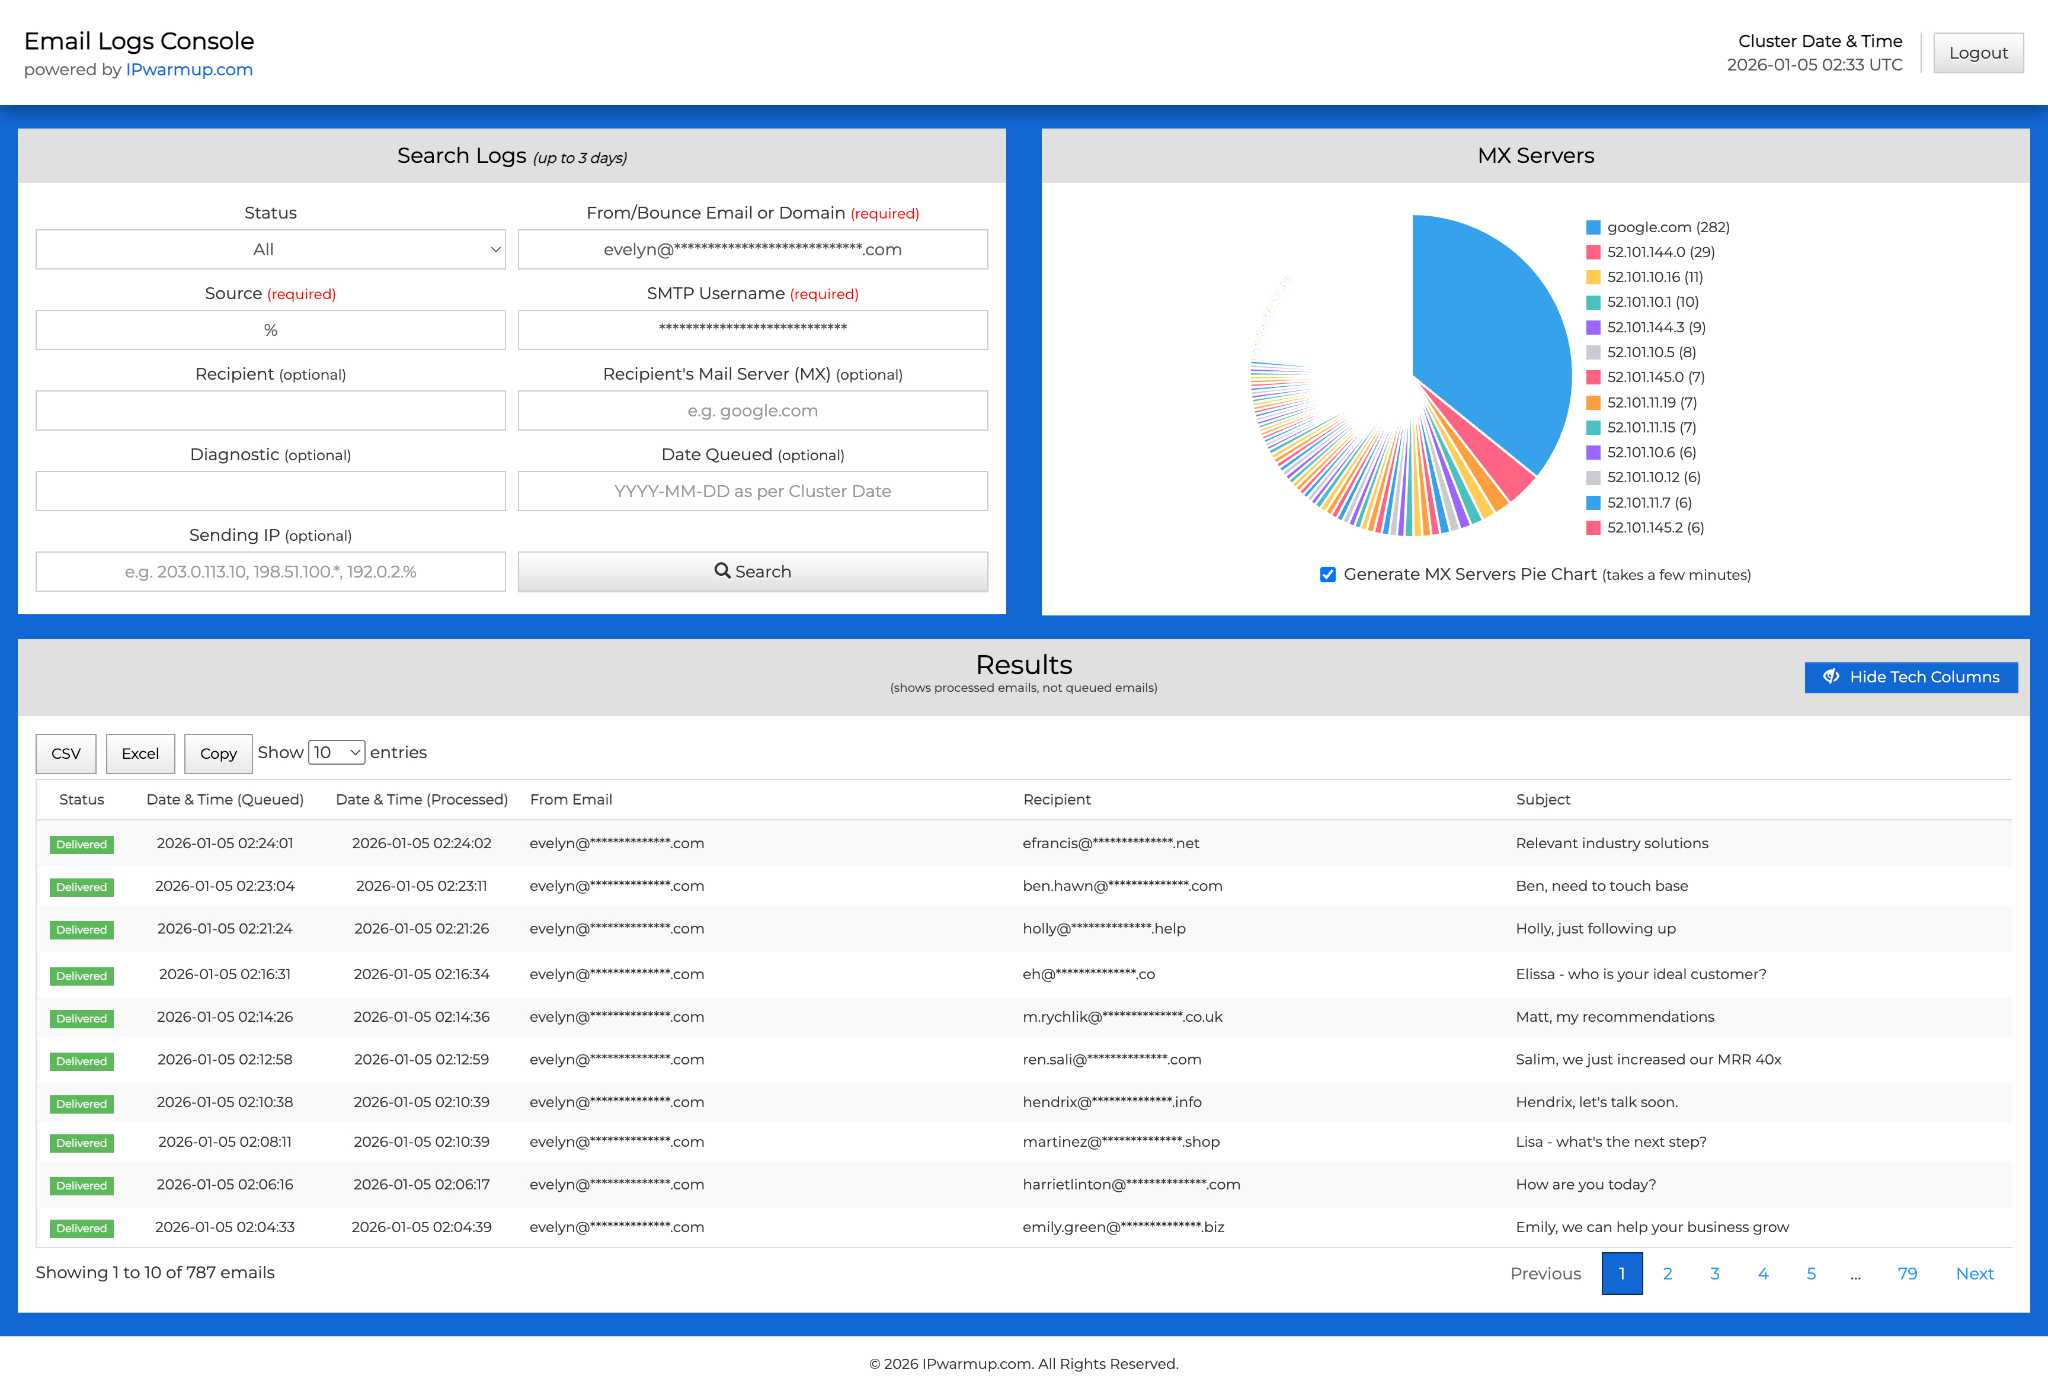Go to page 2 of results
This screenshot has height=1392, width=2048.
pyautogui.click(x=1667, y=1273)
